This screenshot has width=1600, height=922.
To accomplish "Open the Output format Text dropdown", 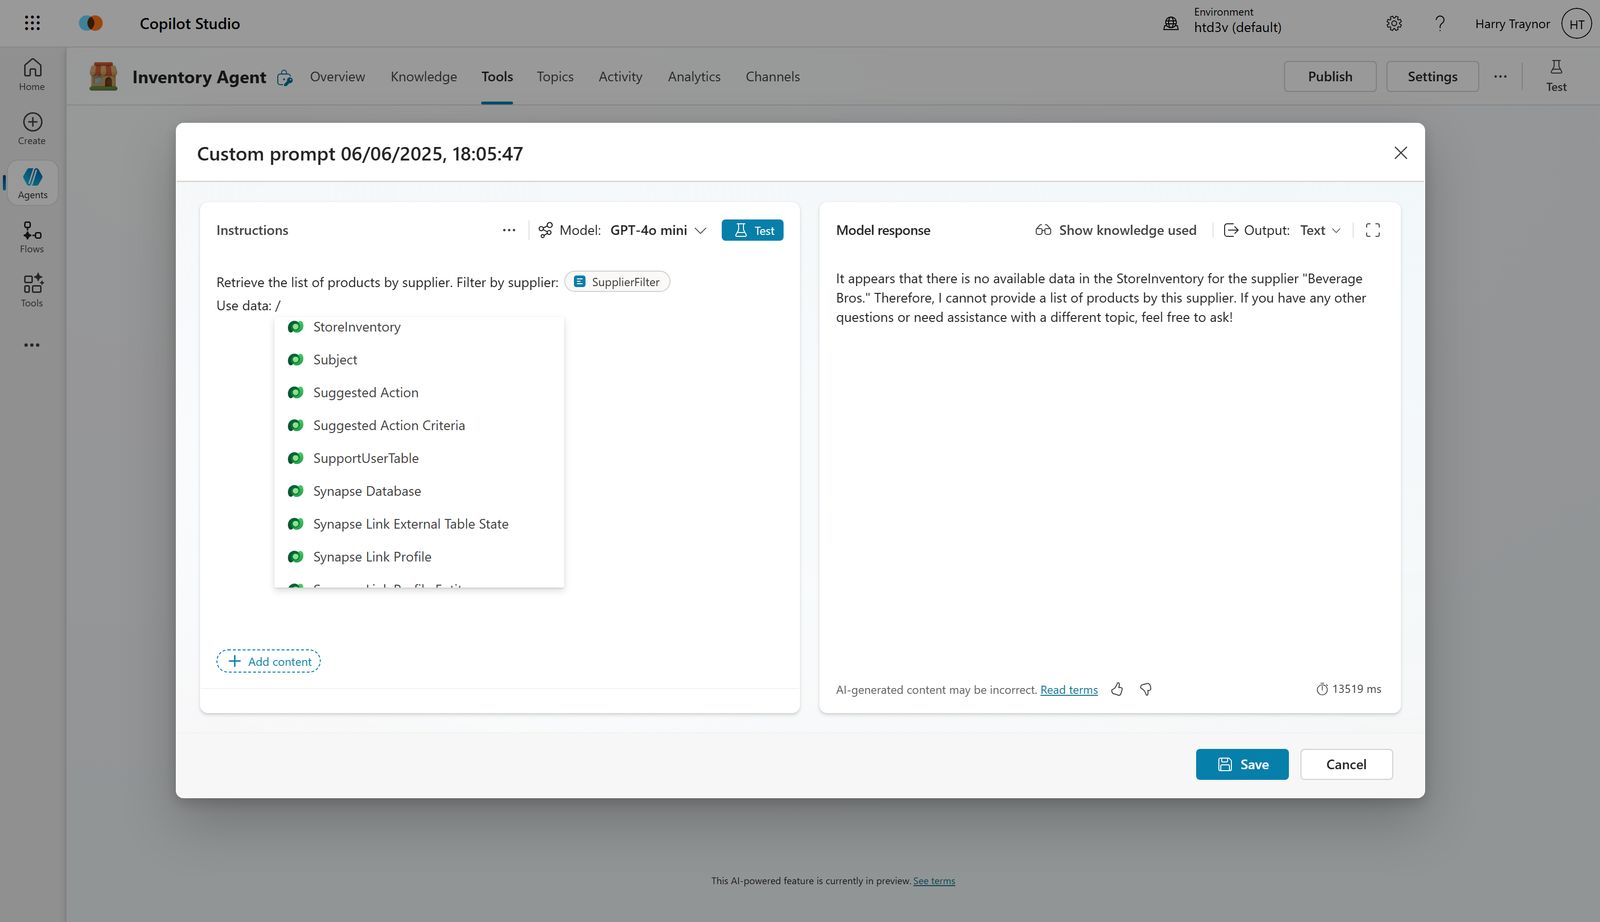I will point(1320,229).
